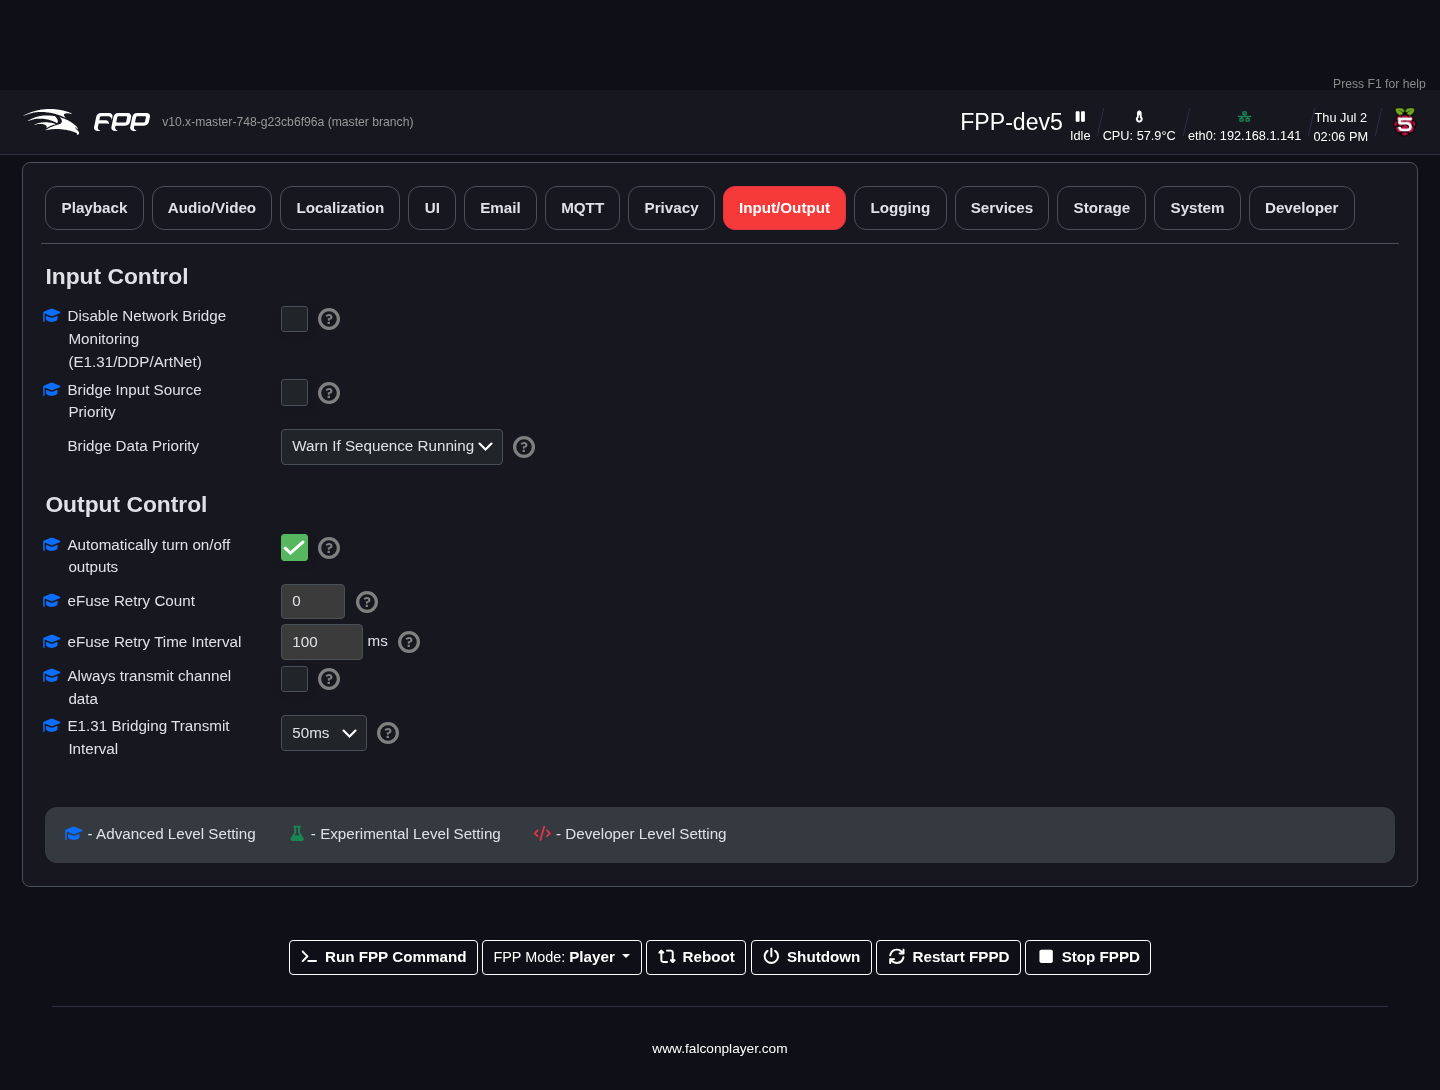Click advanced icon beside E1.31 Bridging Transmit
The width and height of the screenshot is (1440, 1090).
pos(52,726)
